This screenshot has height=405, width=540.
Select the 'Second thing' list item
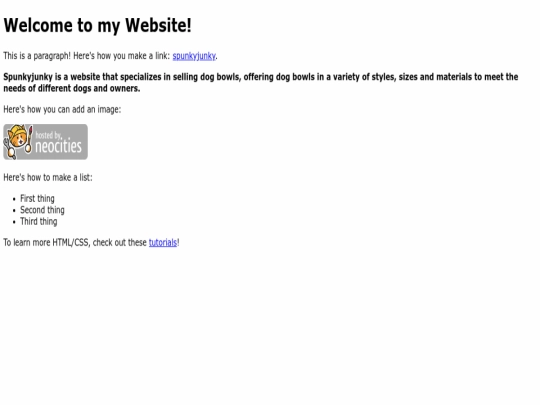pos(42,210)
